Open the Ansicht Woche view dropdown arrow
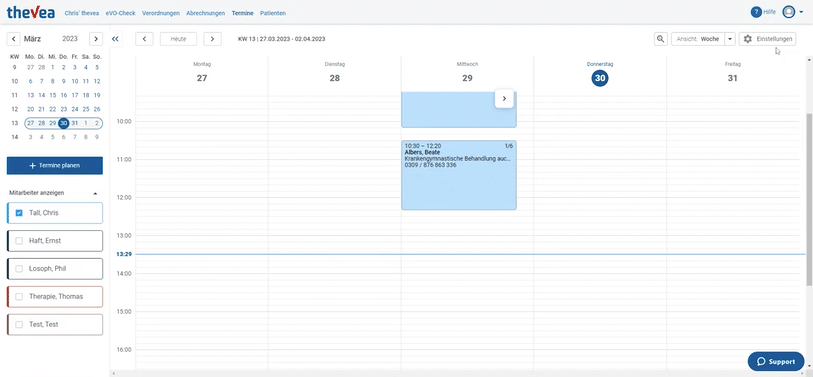 coord(730,39)
